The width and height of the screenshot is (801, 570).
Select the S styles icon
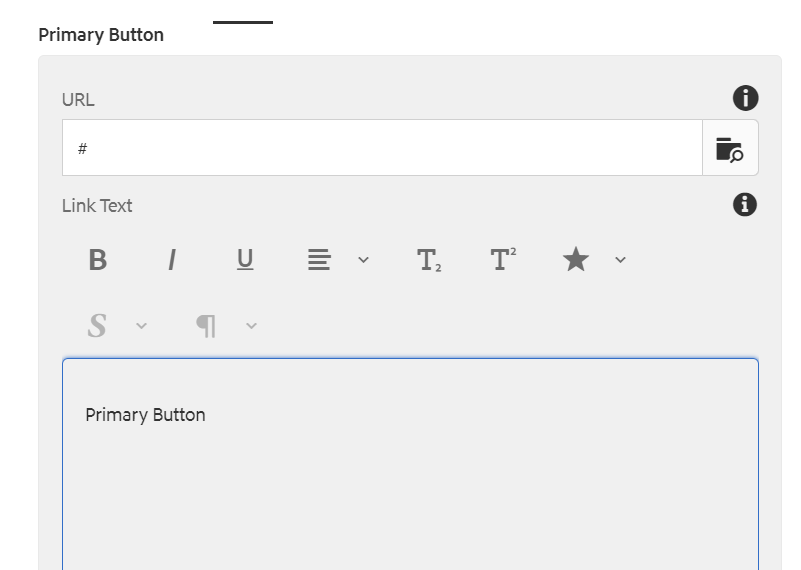(x=97, y=325)
